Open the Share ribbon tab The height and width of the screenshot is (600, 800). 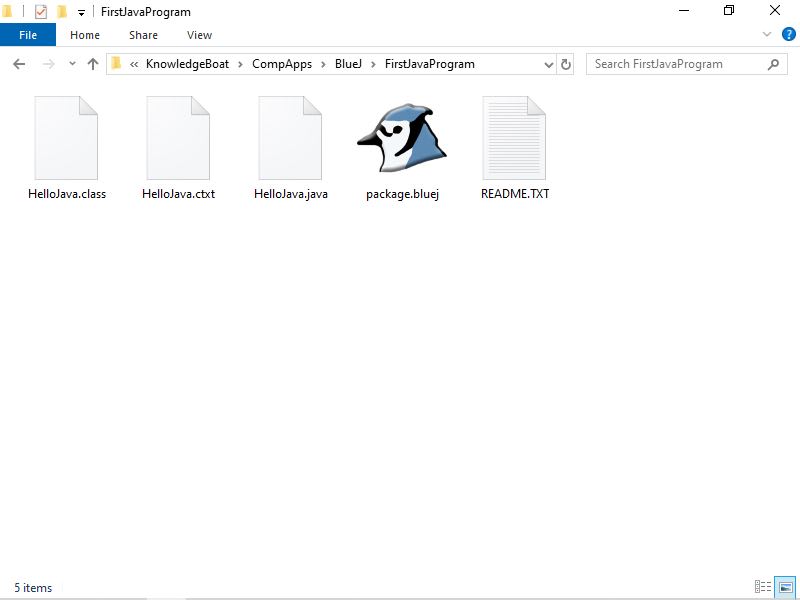[x=143, y=35]
